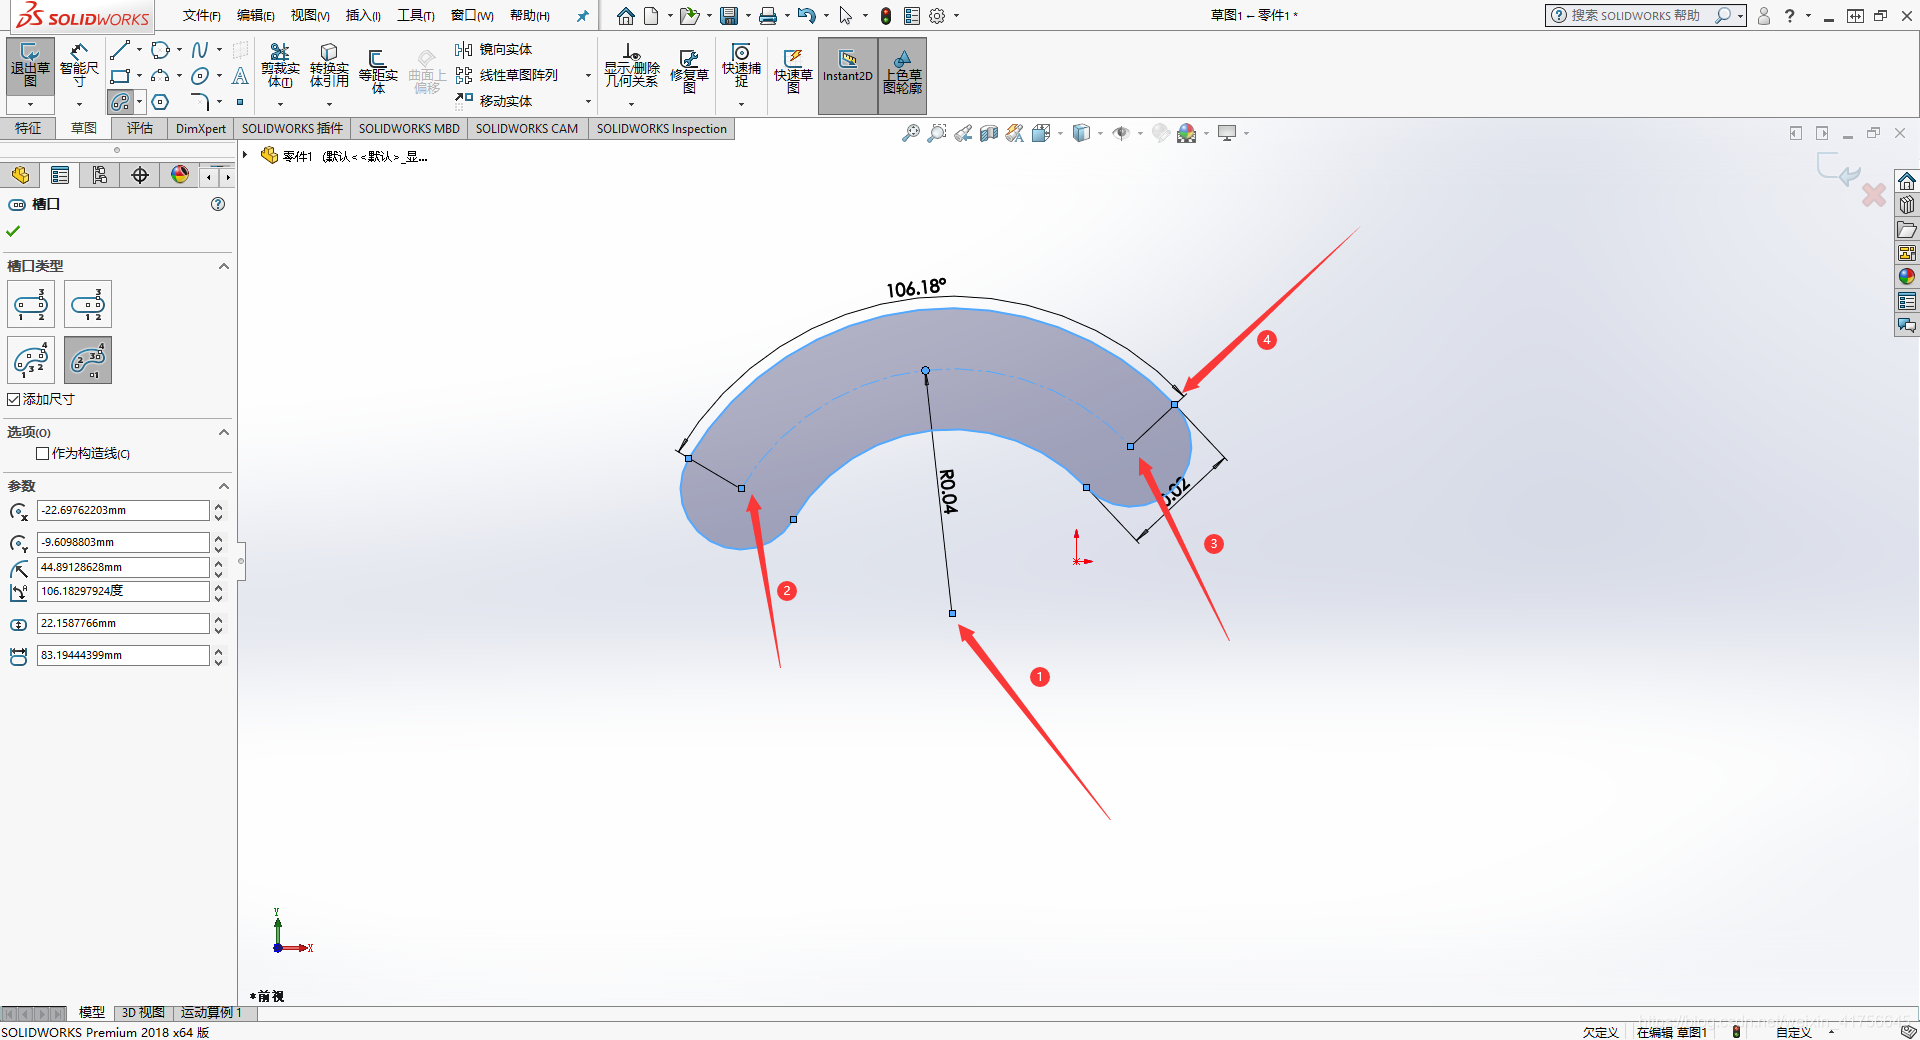Click the Offset Entities (等距实体) tool
Viewport: 1920px width, 1040px height.
[378, 70]
